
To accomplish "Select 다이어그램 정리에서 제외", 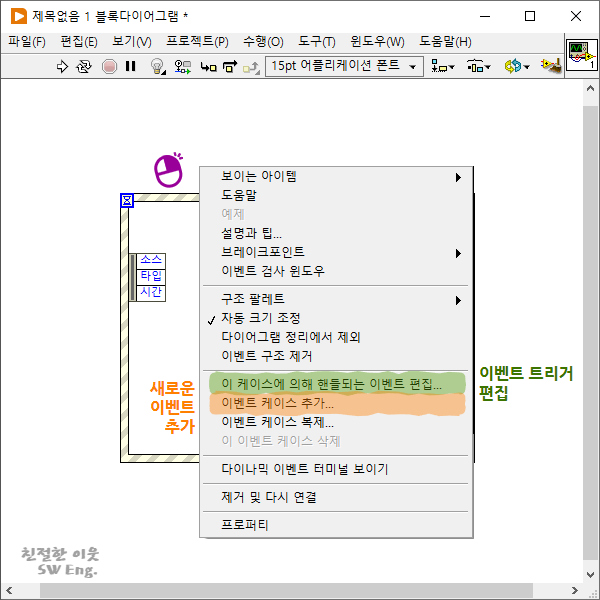I will [x=336, y=338].
